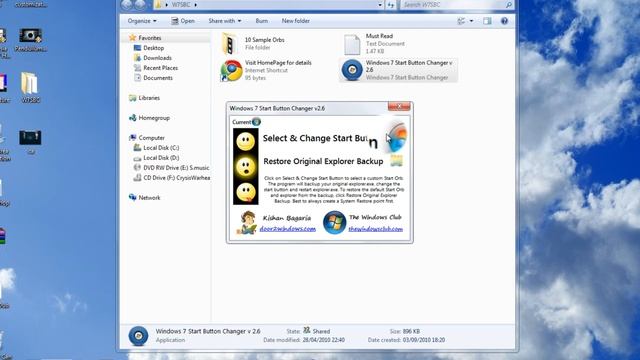
Task: Open the view options dropdown arrow
Action: coord(471,21)
